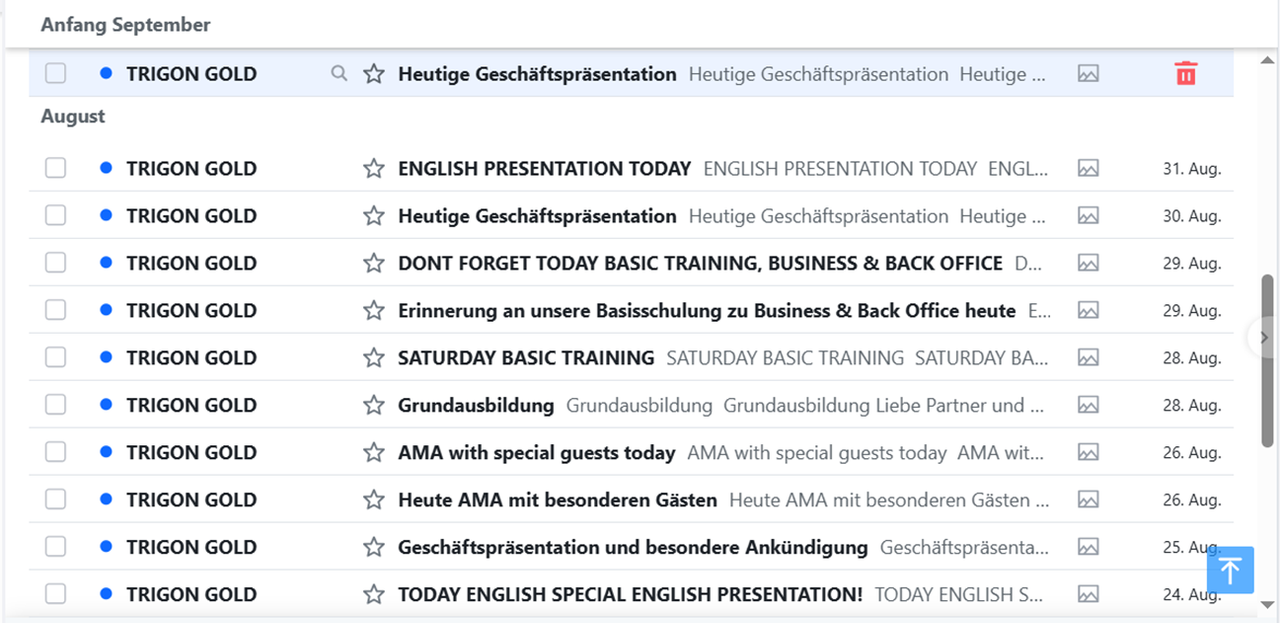Open TODAY ENGLISH SPECIAL ENGLISH PRESENTATION! email

630,594
